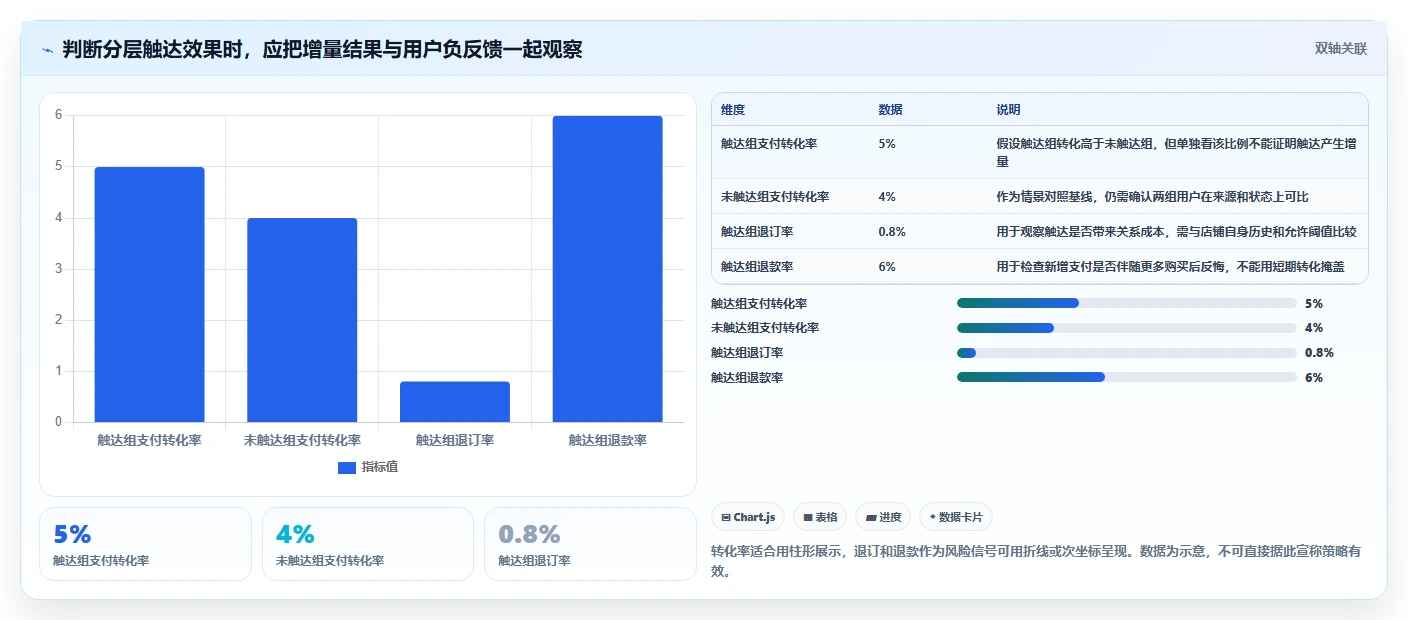The height and width of the screenshot is (620, 1408).
Task: Click the 说明 column header
Action: [1008, 110]
